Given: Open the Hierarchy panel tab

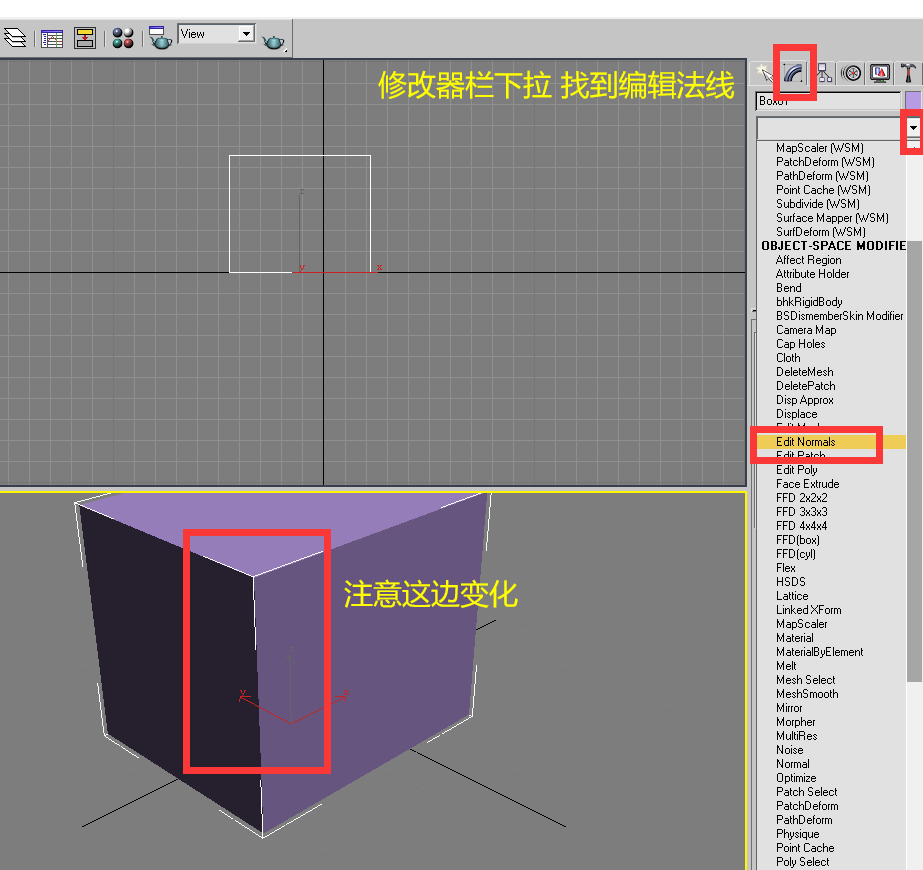Looking at the screenshot, I should point(824,73).
